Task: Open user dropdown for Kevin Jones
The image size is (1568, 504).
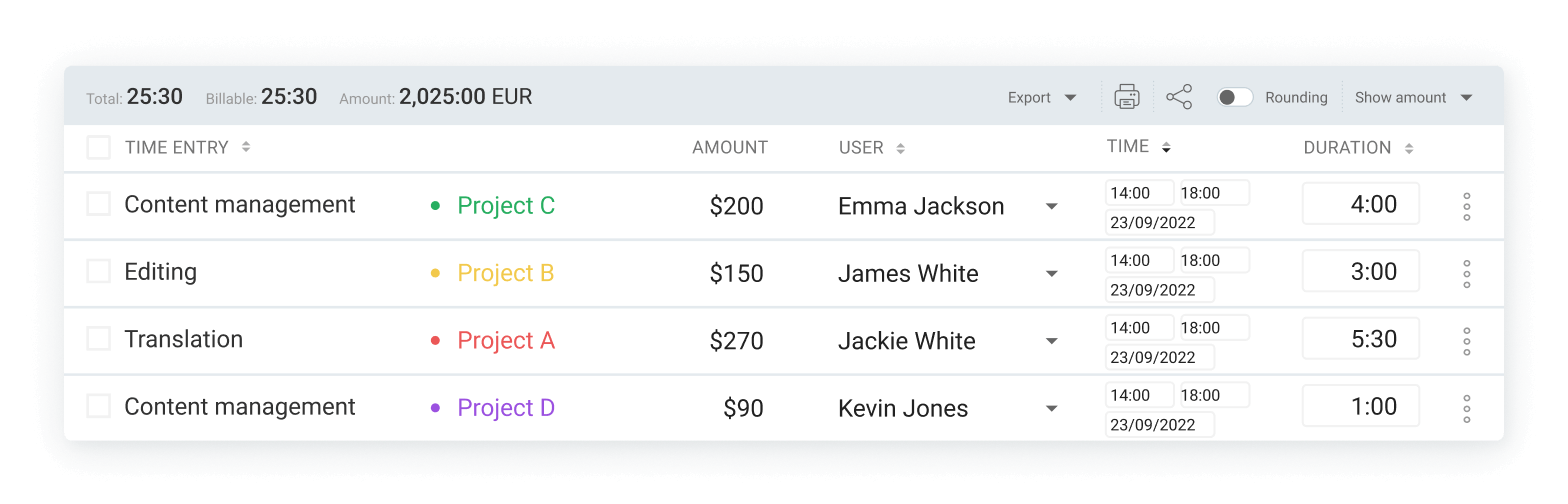Action: pyautogui.click(x=1051, y=409)
